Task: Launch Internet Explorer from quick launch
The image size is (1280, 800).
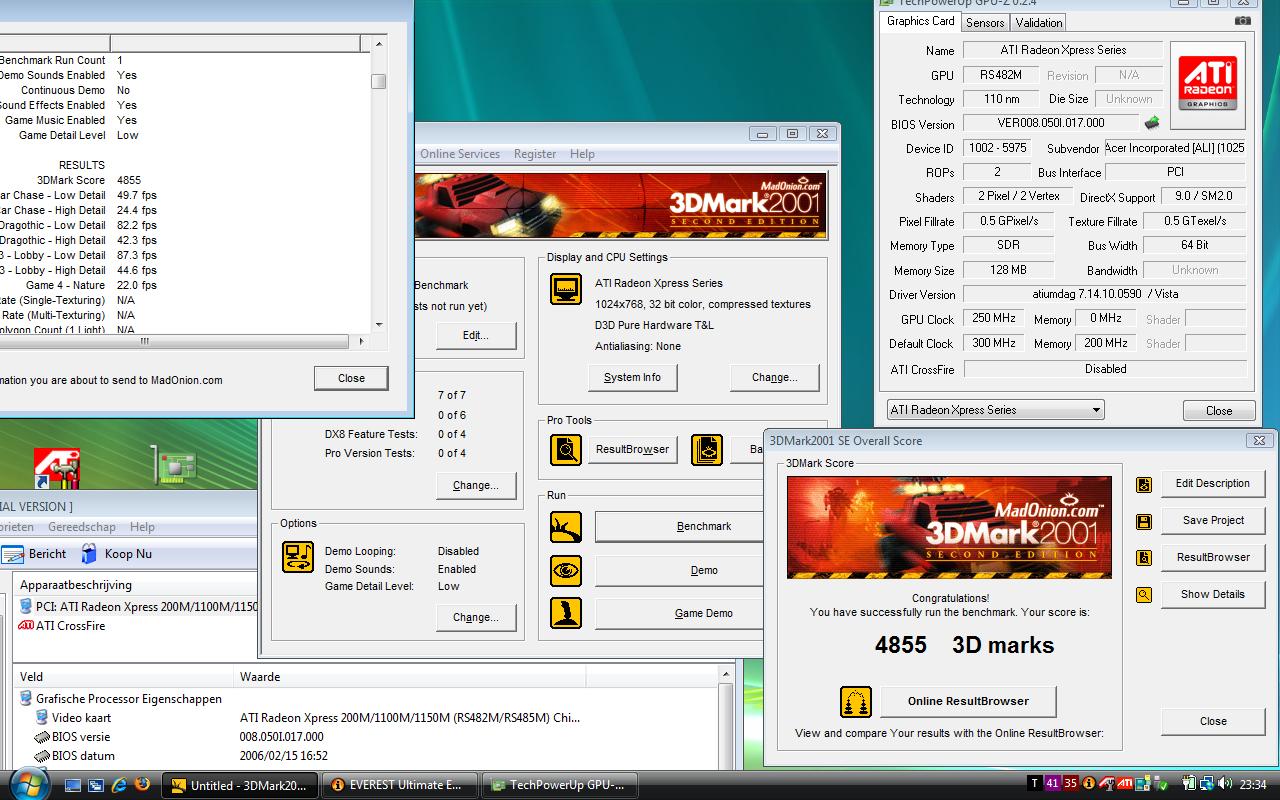Action: click(119, 785)
